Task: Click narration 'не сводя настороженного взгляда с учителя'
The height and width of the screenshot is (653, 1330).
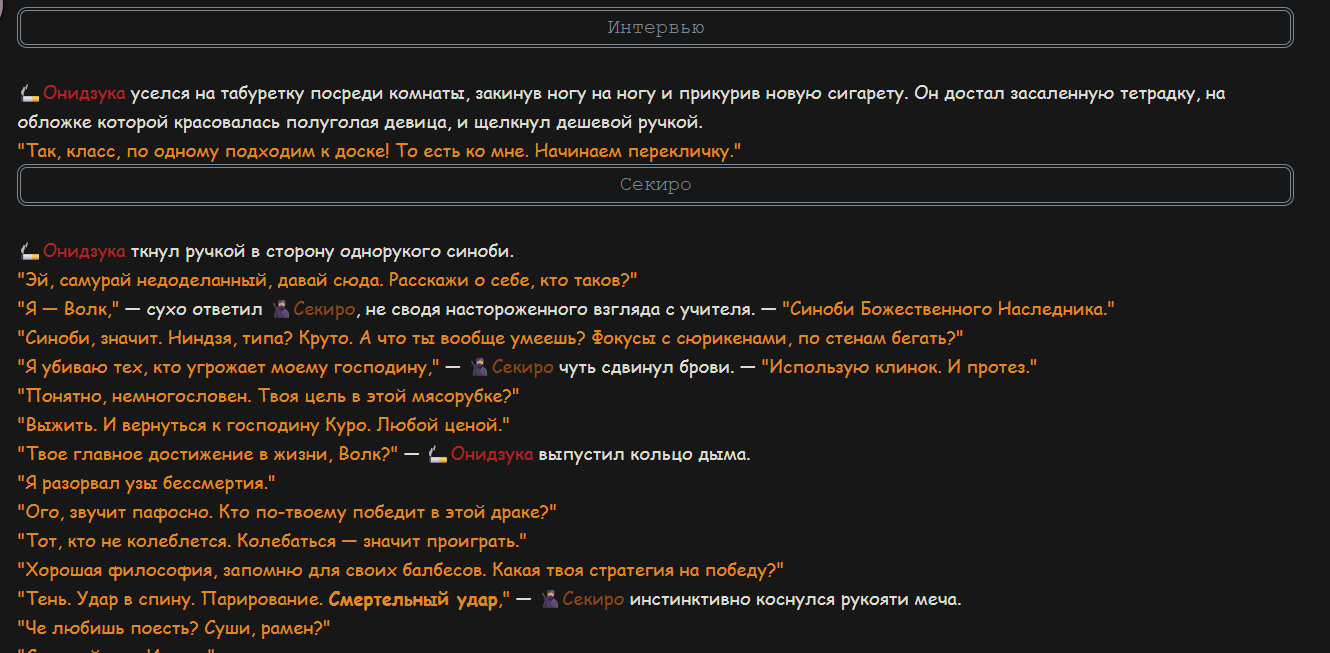Action: (x=561, y=309)
